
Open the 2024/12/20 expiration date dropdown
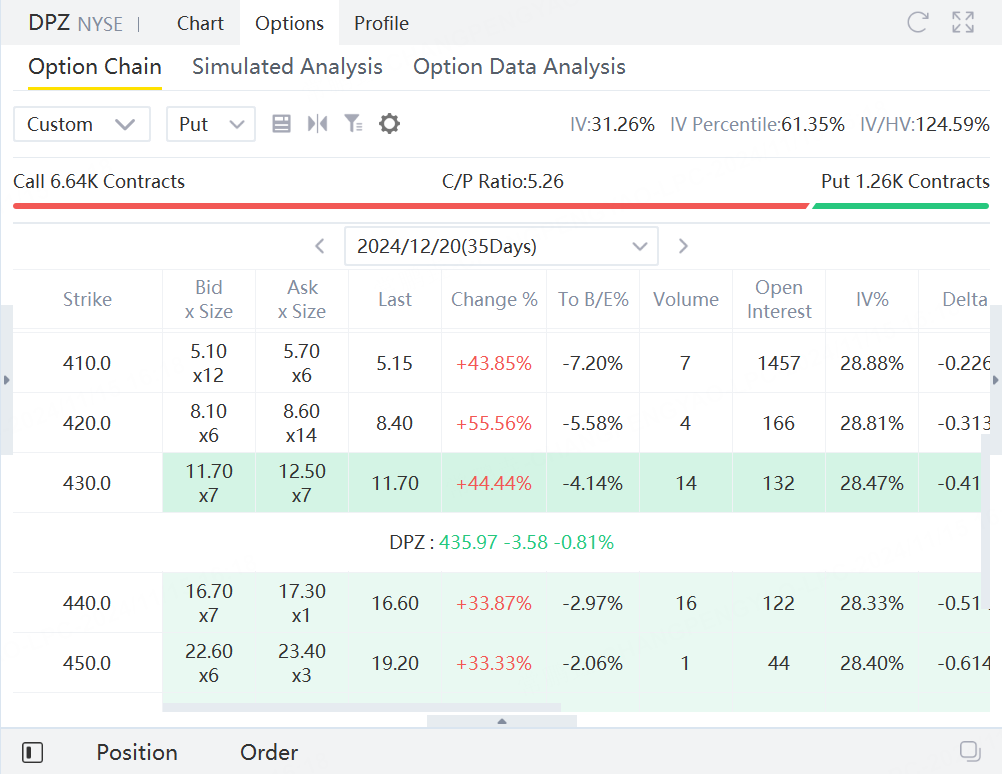pos(501,246)
